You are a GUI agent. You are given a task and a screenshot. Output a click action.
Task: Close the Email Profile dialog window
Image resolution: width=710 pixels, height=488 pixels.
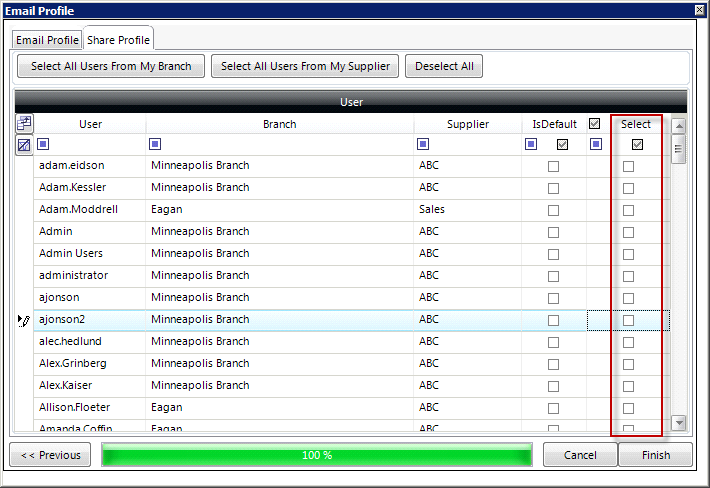coord(700,10)
